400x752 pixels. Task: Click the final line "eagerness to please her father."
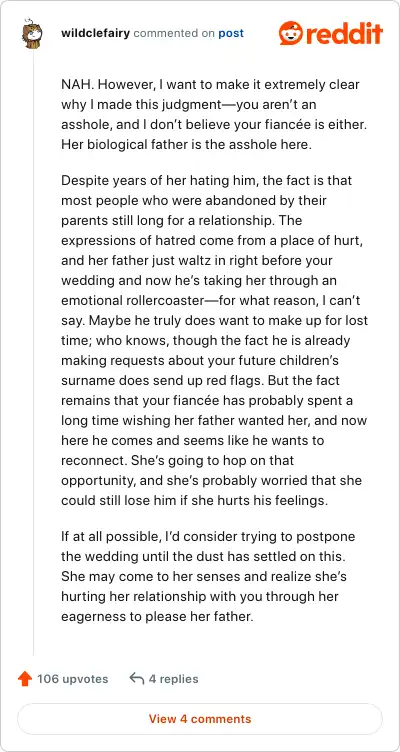click(x=157, y=616)
